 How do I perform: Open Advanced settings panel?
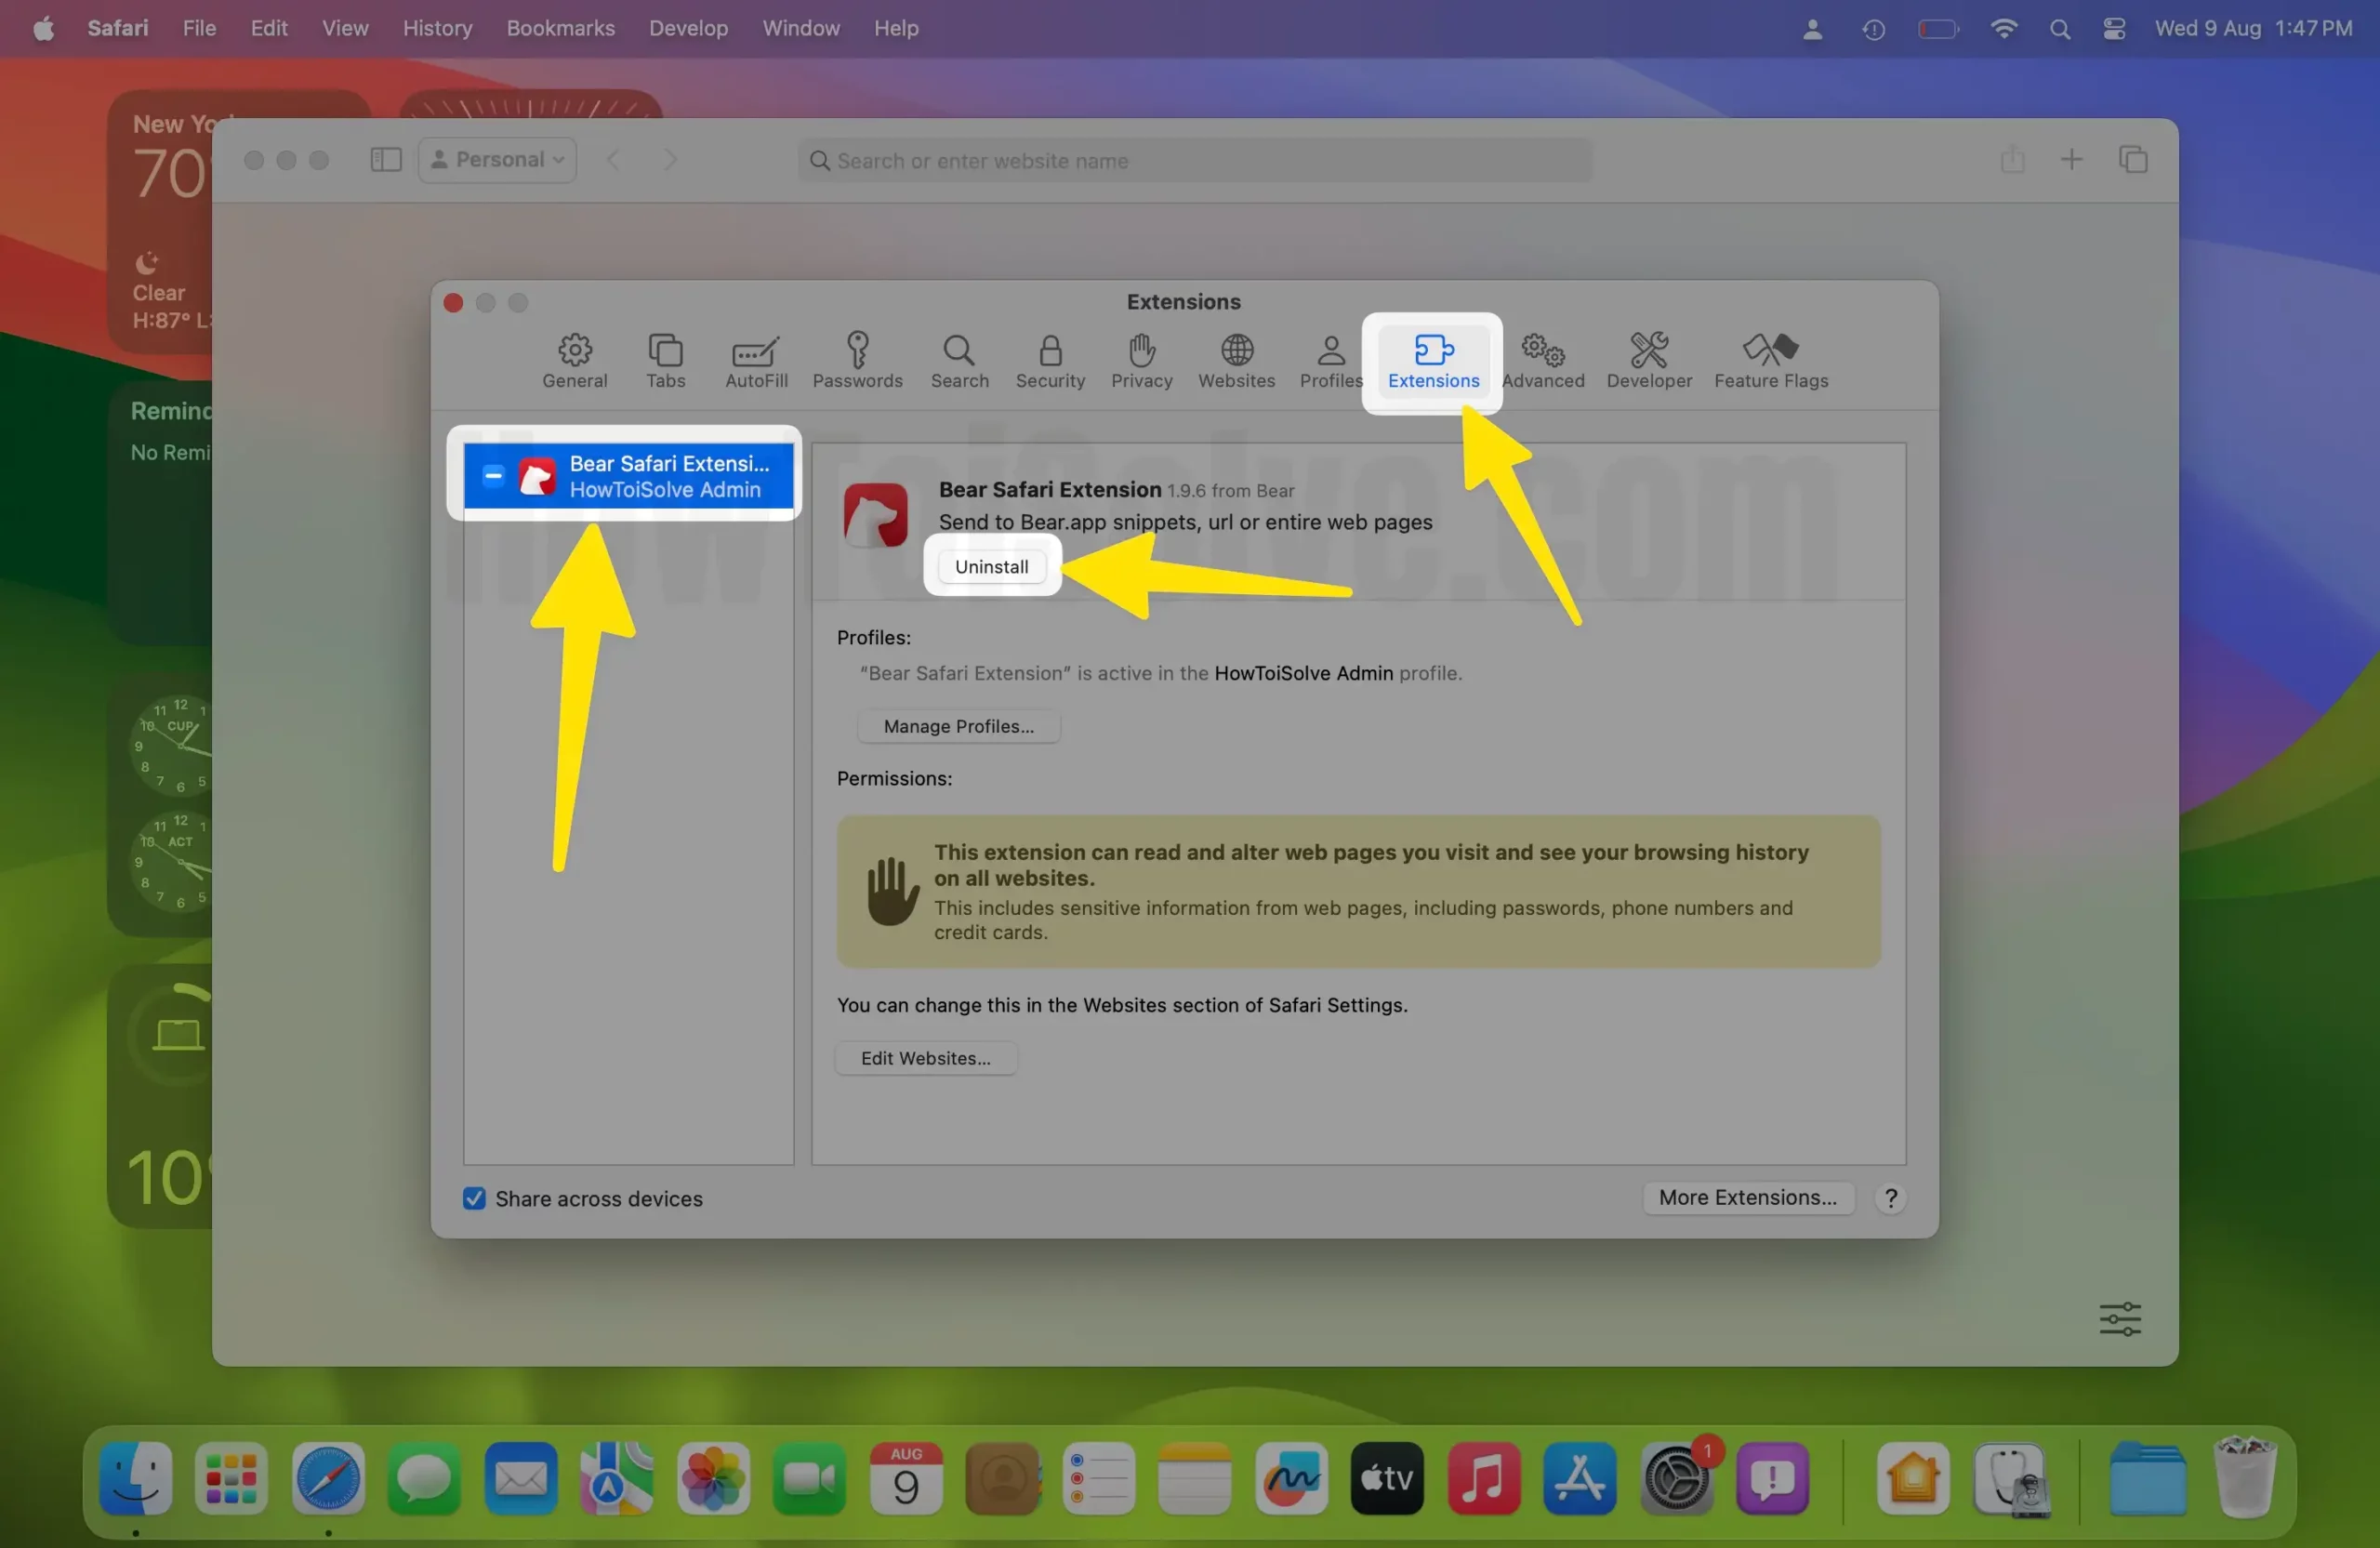pyautogui.click(x=1542, y=358)
